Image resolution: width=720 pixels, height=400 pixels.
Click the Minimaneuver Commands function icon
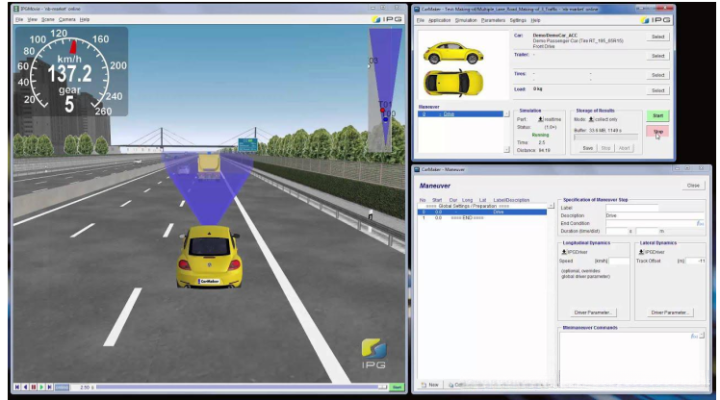pyautogui.click(x=694, y=336)
